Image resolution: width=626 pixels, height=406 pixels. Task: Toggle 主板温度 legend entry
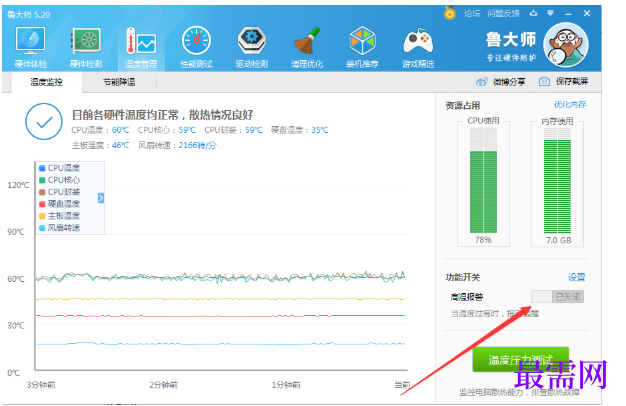click(59, 216)
